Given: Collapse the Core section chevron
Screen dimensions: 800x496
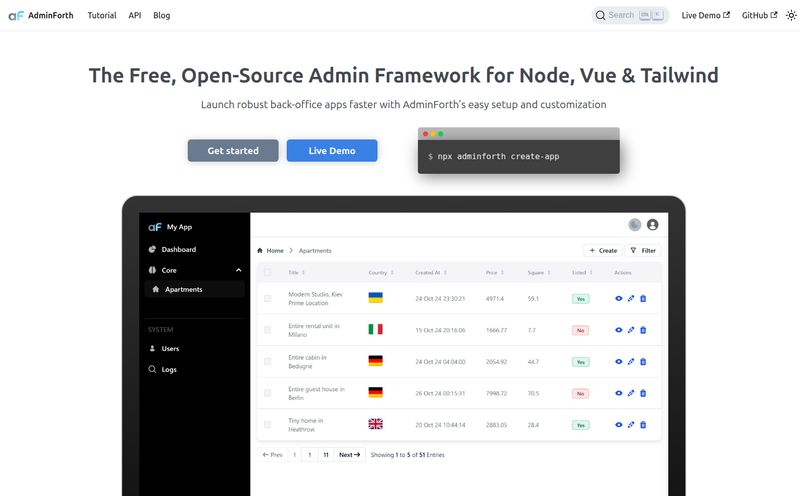Looking at the screenshot, I should [238, 270].
